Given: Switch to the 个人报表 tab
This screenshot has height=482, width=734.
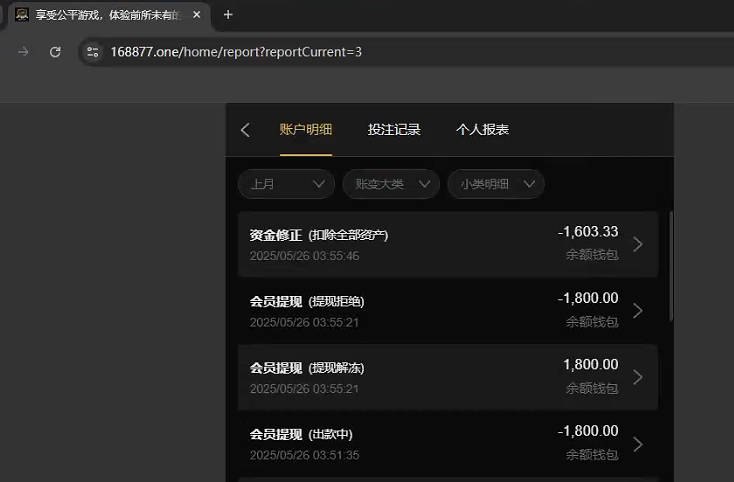Looking at the screenshot, I should [x=483, y=130].
